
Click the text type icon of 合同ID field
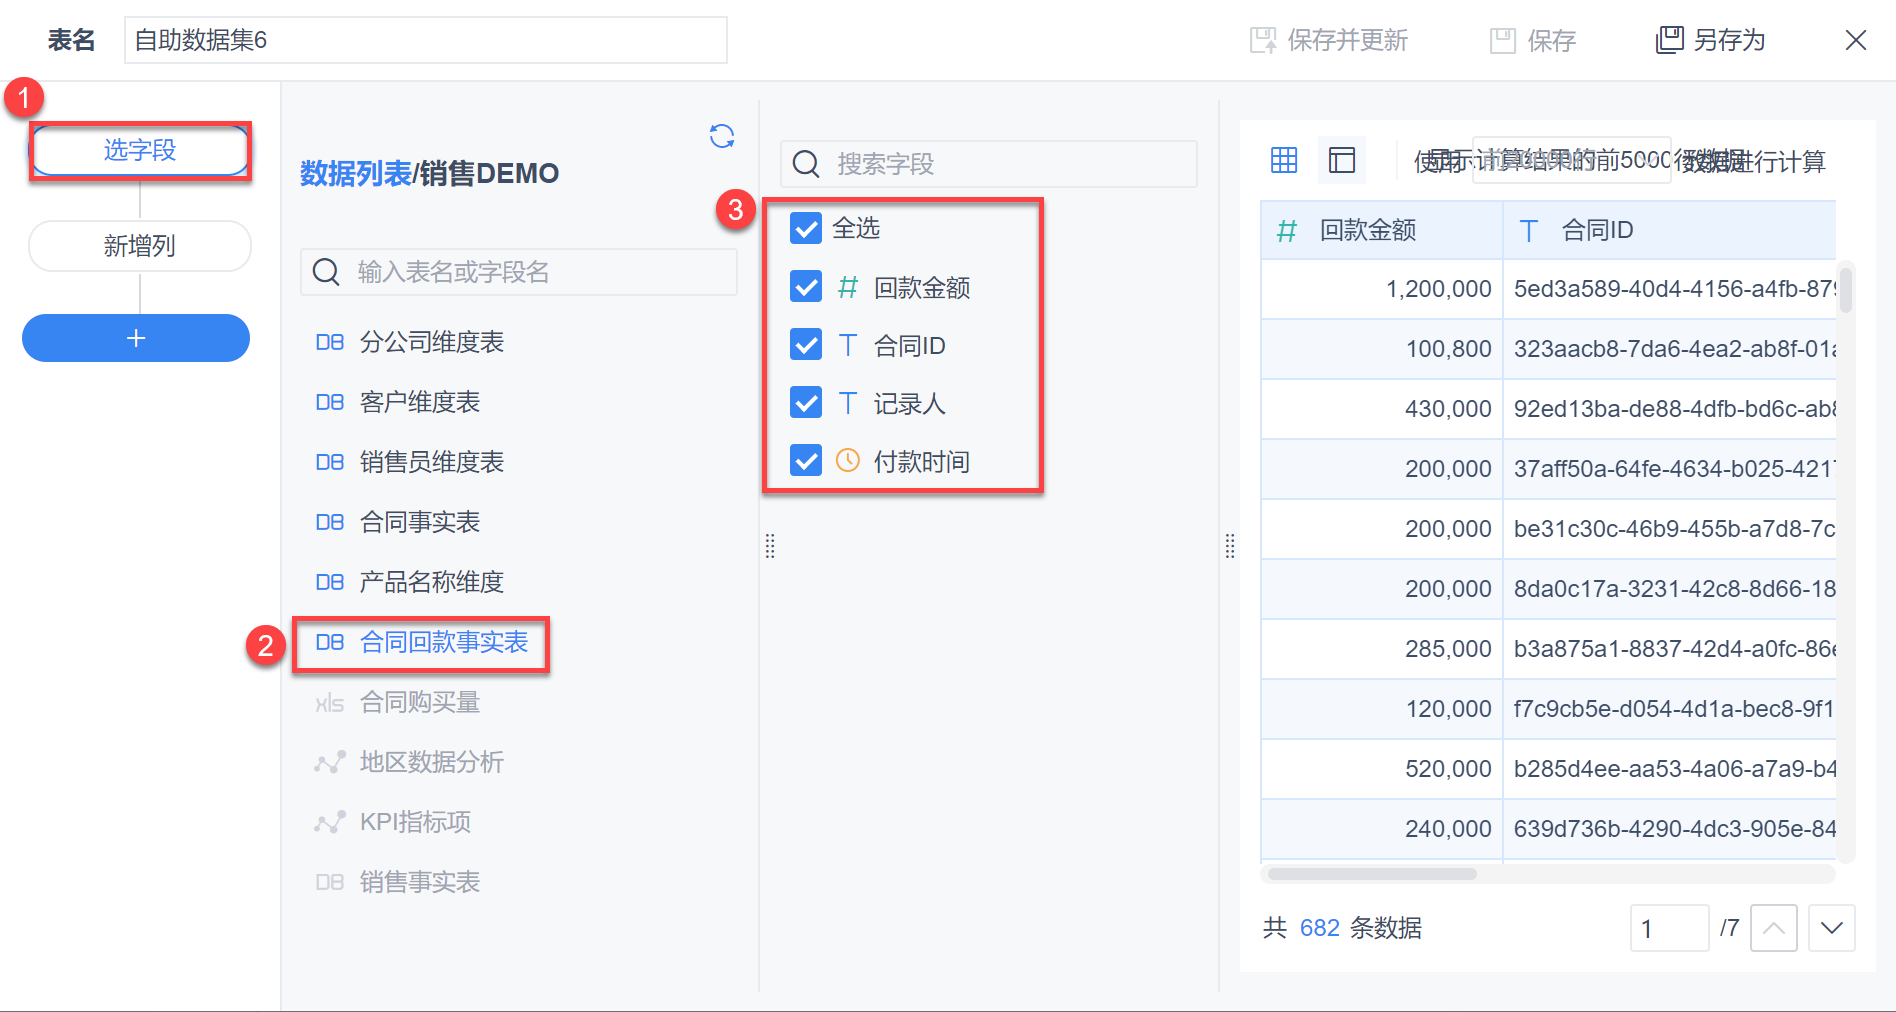[848, 346]
